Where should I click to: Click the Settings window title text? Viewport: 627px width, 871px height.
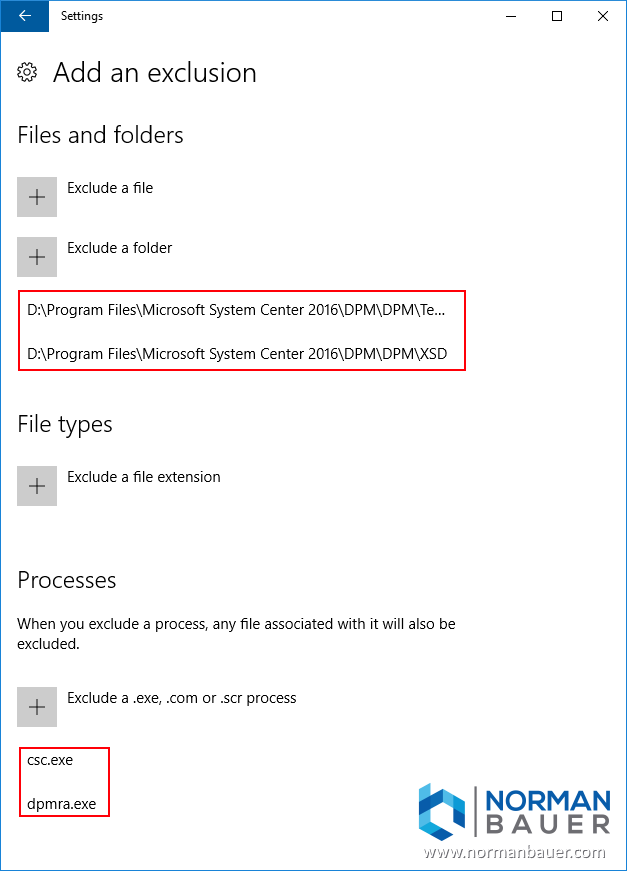82,16
